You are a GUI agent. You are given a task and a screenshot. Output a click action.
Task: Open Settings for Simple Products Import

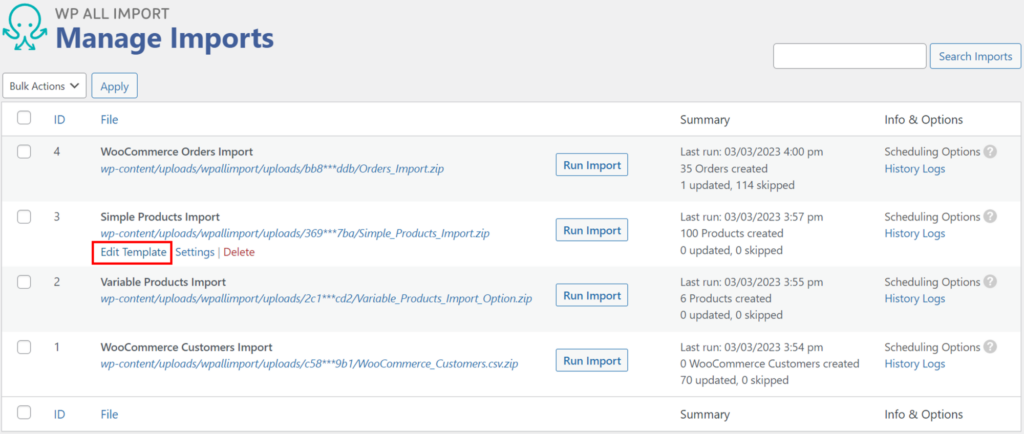(195, 252)
